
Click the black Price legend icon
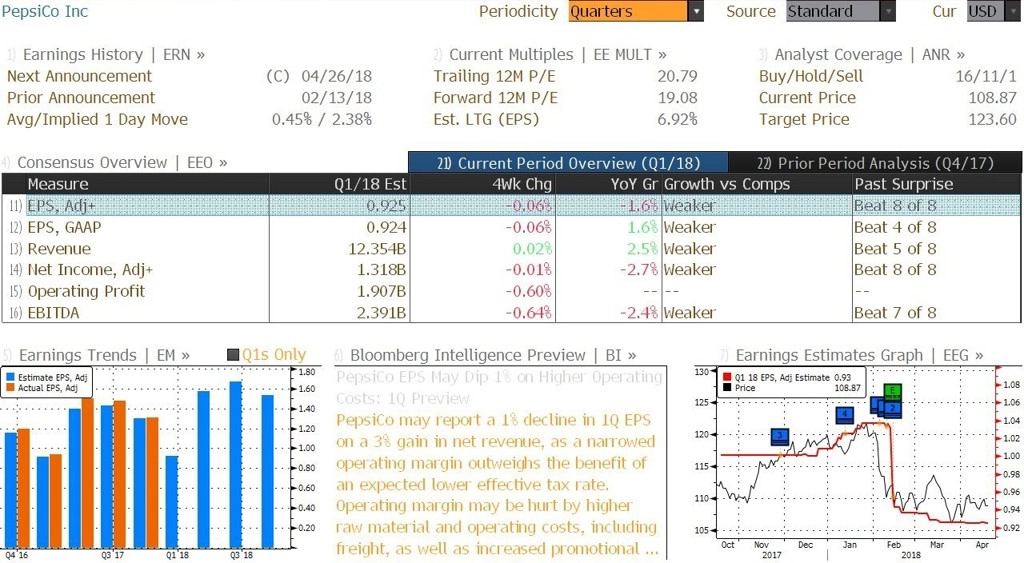[727, 388]
